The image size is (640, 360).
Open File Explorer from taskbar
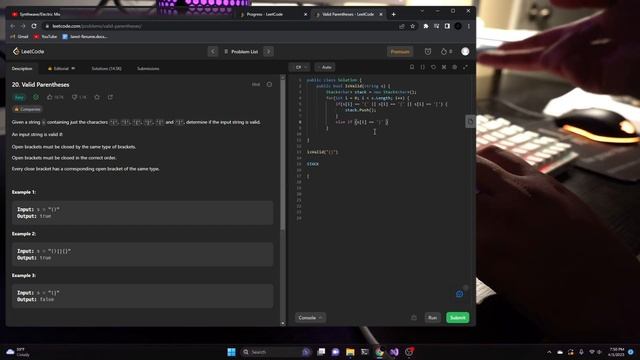(x=350, y=352)
